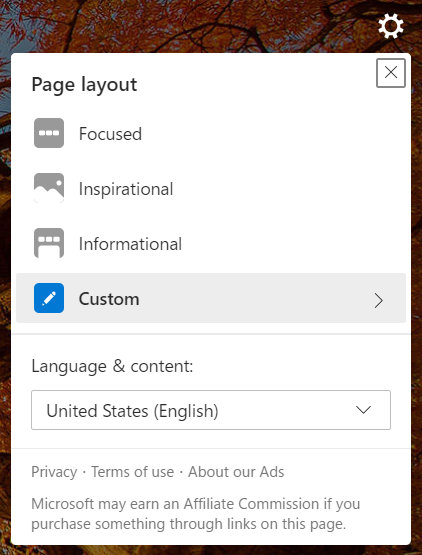Click the Informational layout icon
The height and width of the screenshot is (555, 422).
pos(49,243)
